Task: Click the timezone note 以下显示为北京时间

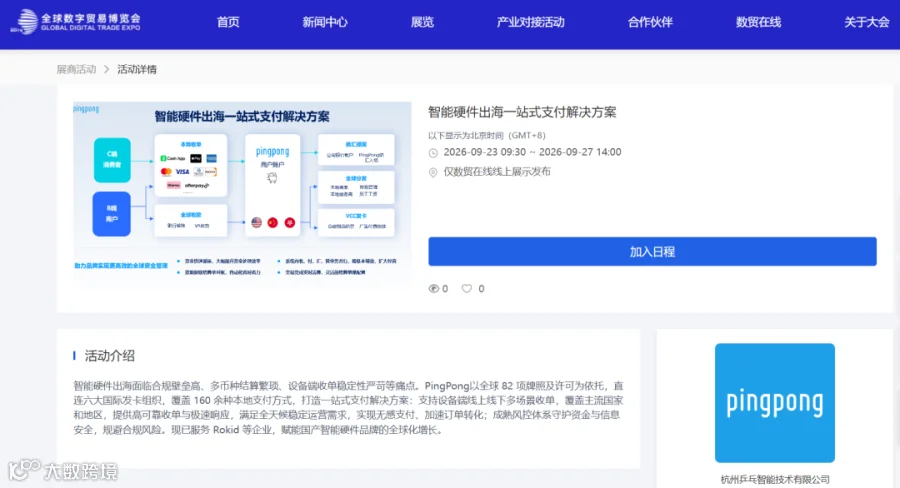Action: (487, 135)
